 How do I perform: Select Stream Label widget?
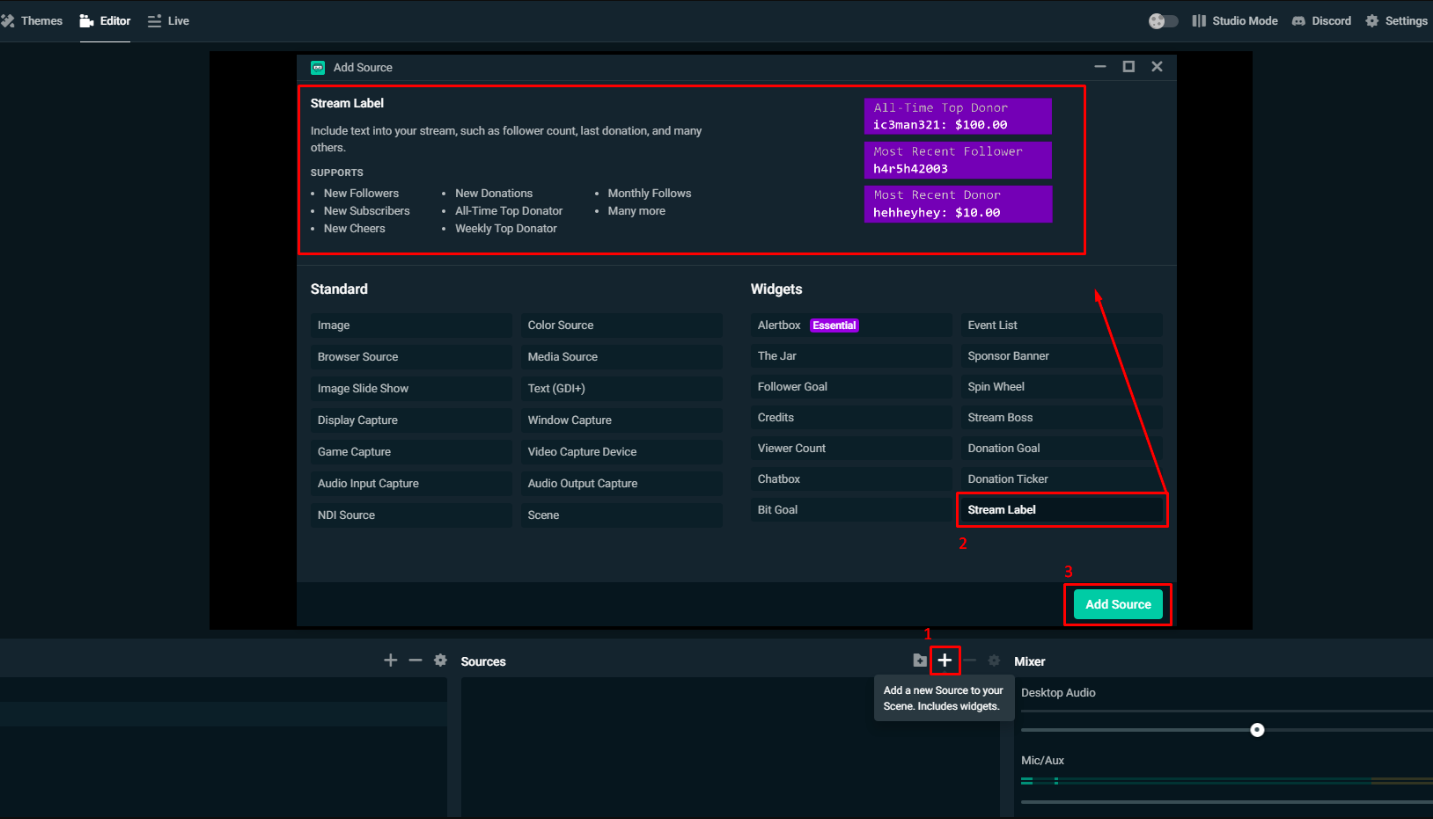point(1061,510)
